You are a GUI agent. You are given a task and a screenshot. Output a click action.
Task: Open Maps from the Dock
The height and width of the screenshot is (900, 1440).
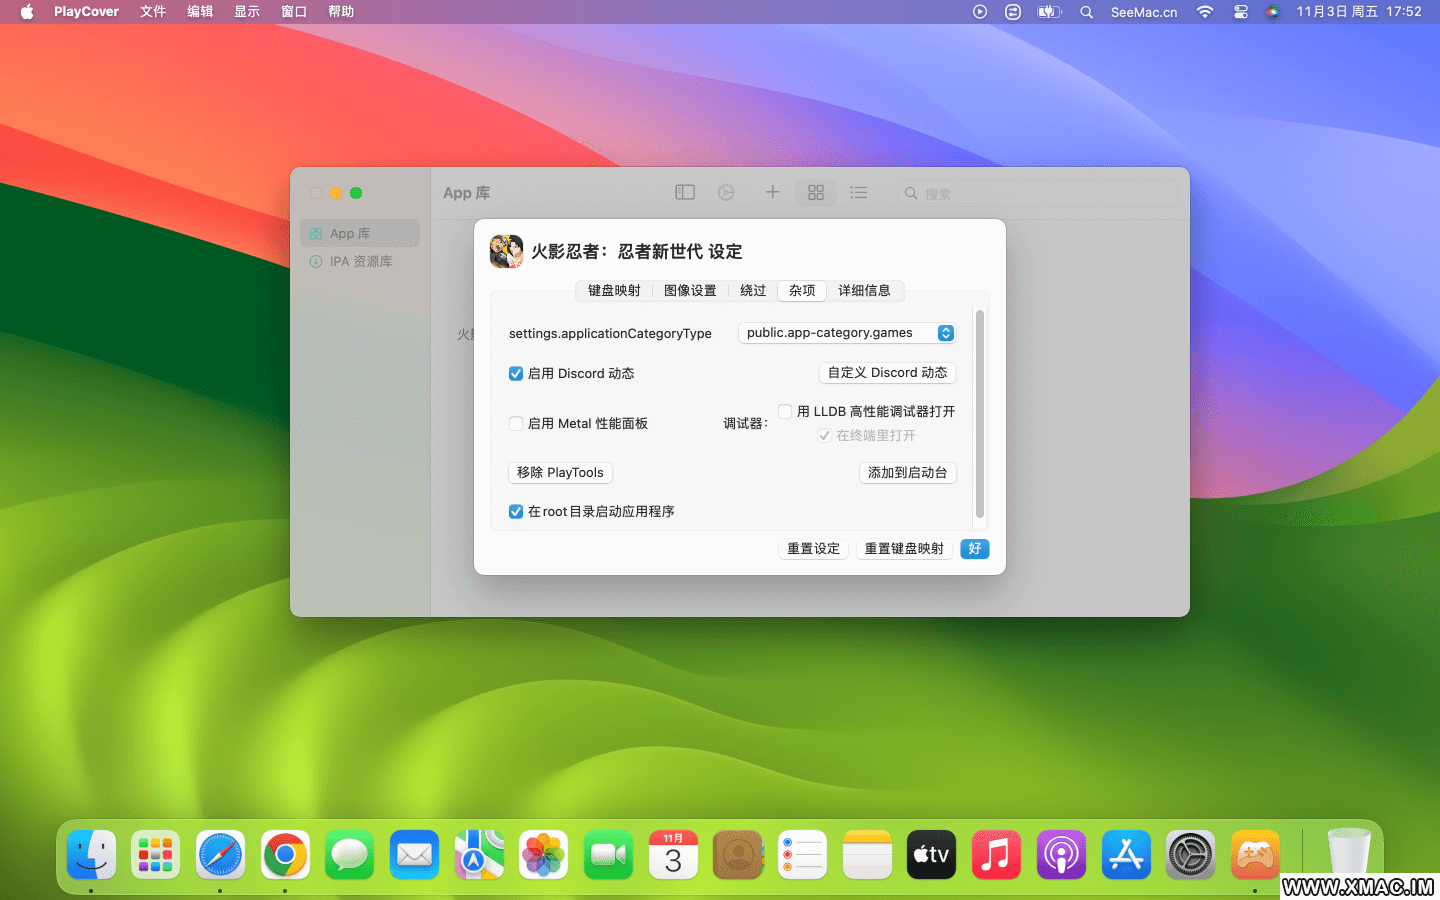(479, 855)
